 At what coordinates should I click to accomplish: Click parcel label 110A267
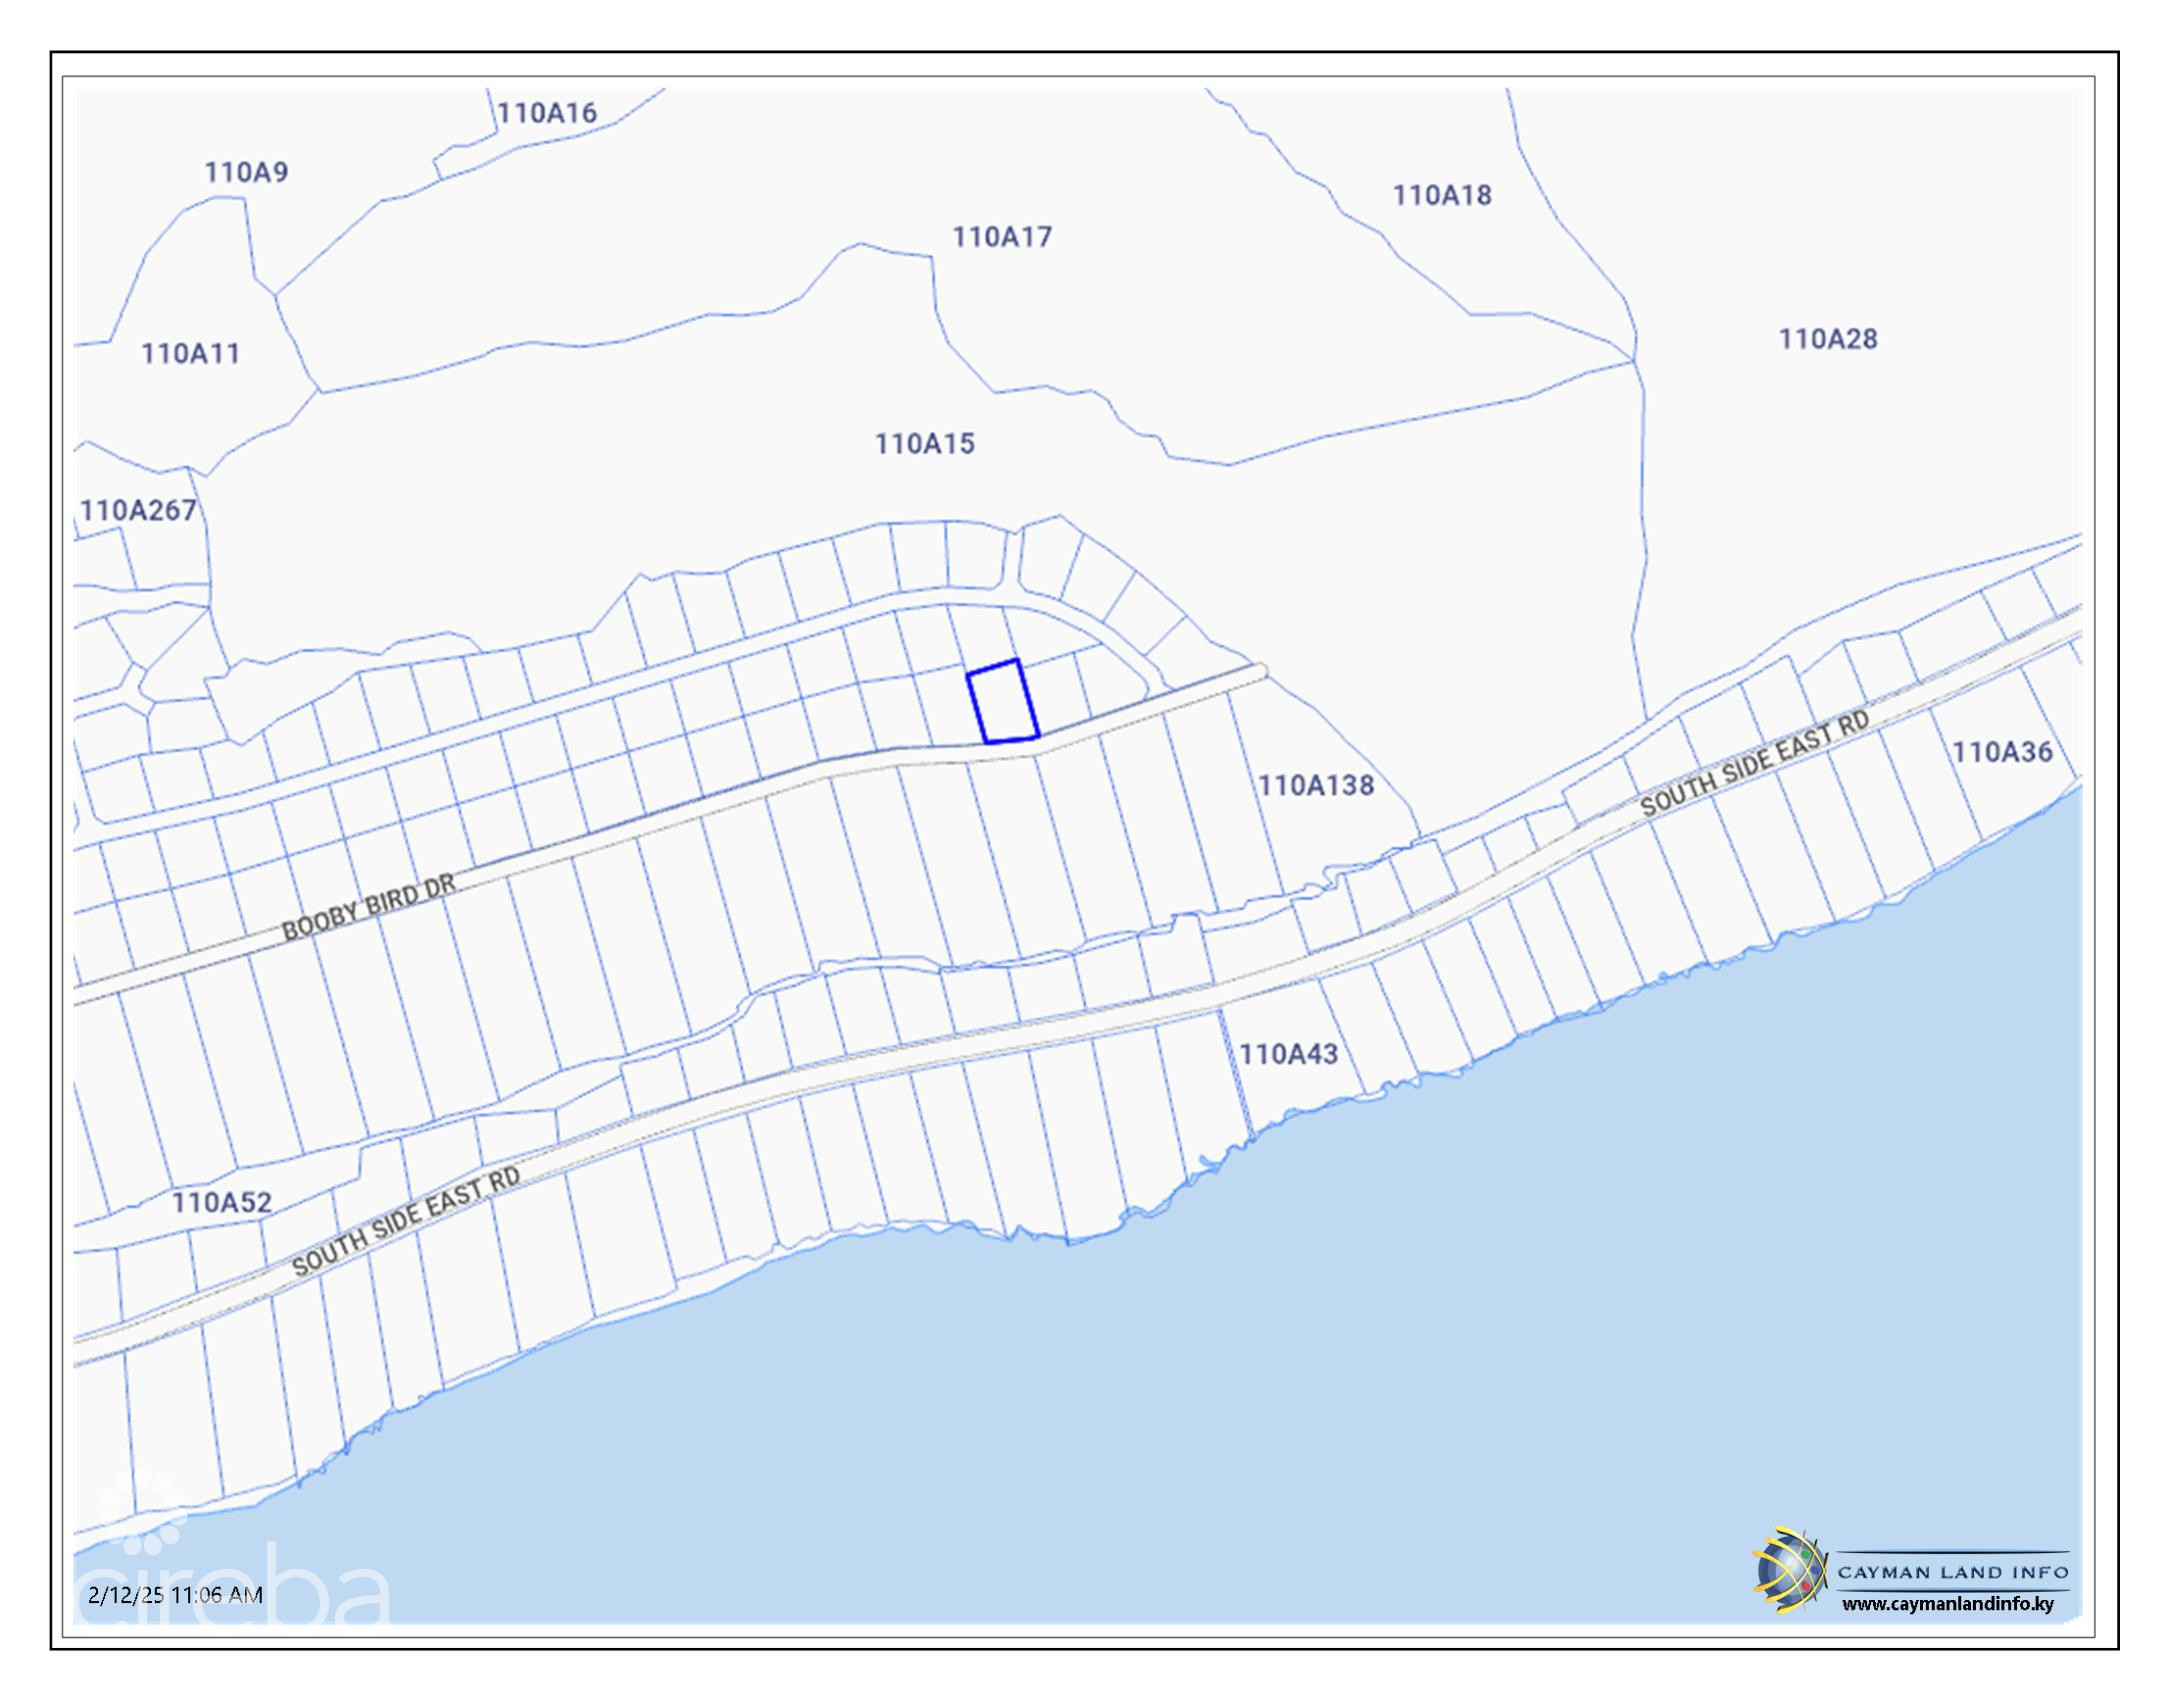coord(138,510)
